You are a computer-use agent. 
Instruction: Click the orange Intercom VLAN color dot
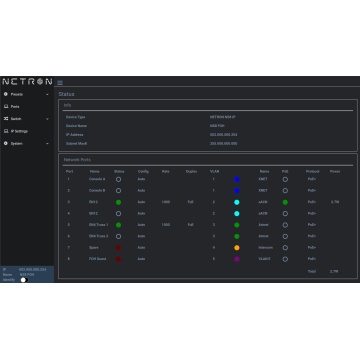click(x=237, y=248)
